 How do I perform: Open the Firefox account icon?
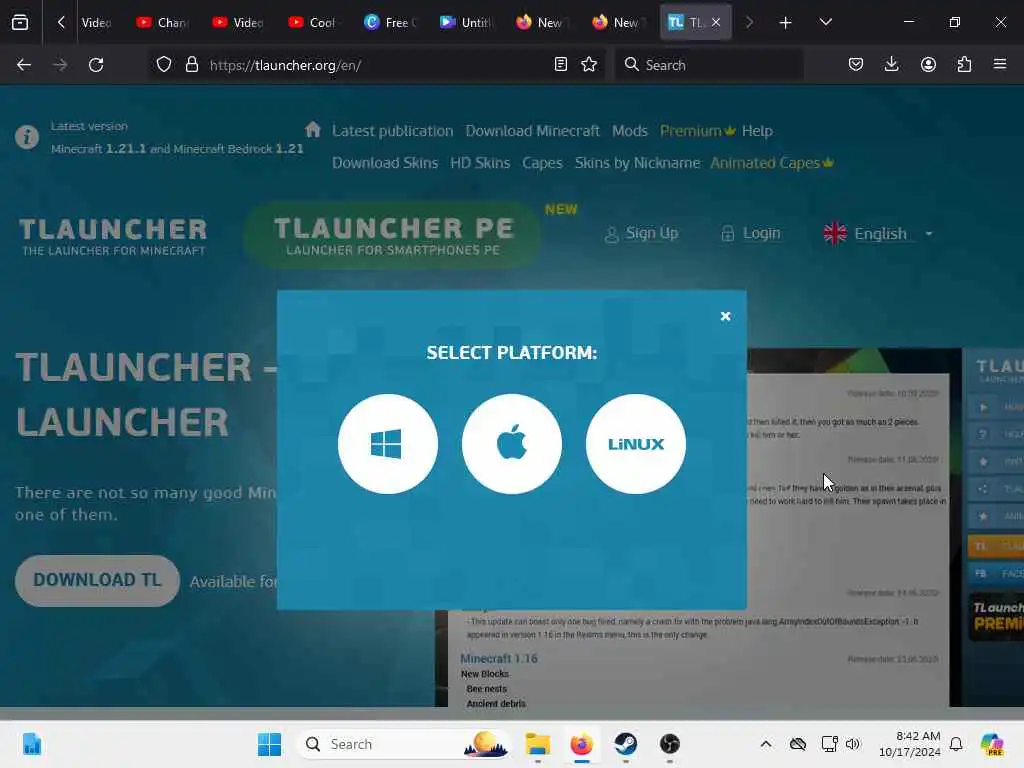coord(928,64)
